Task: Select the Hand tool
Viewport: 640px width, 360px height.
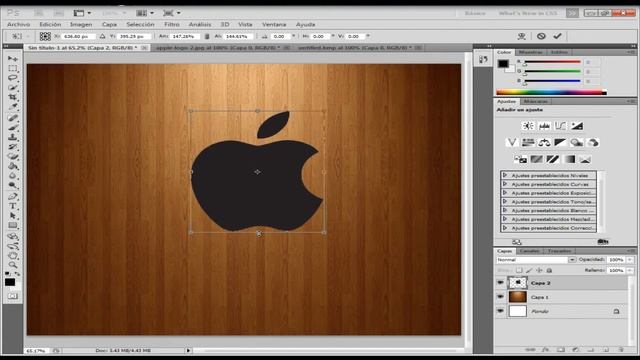Action: tap(13, 256)
